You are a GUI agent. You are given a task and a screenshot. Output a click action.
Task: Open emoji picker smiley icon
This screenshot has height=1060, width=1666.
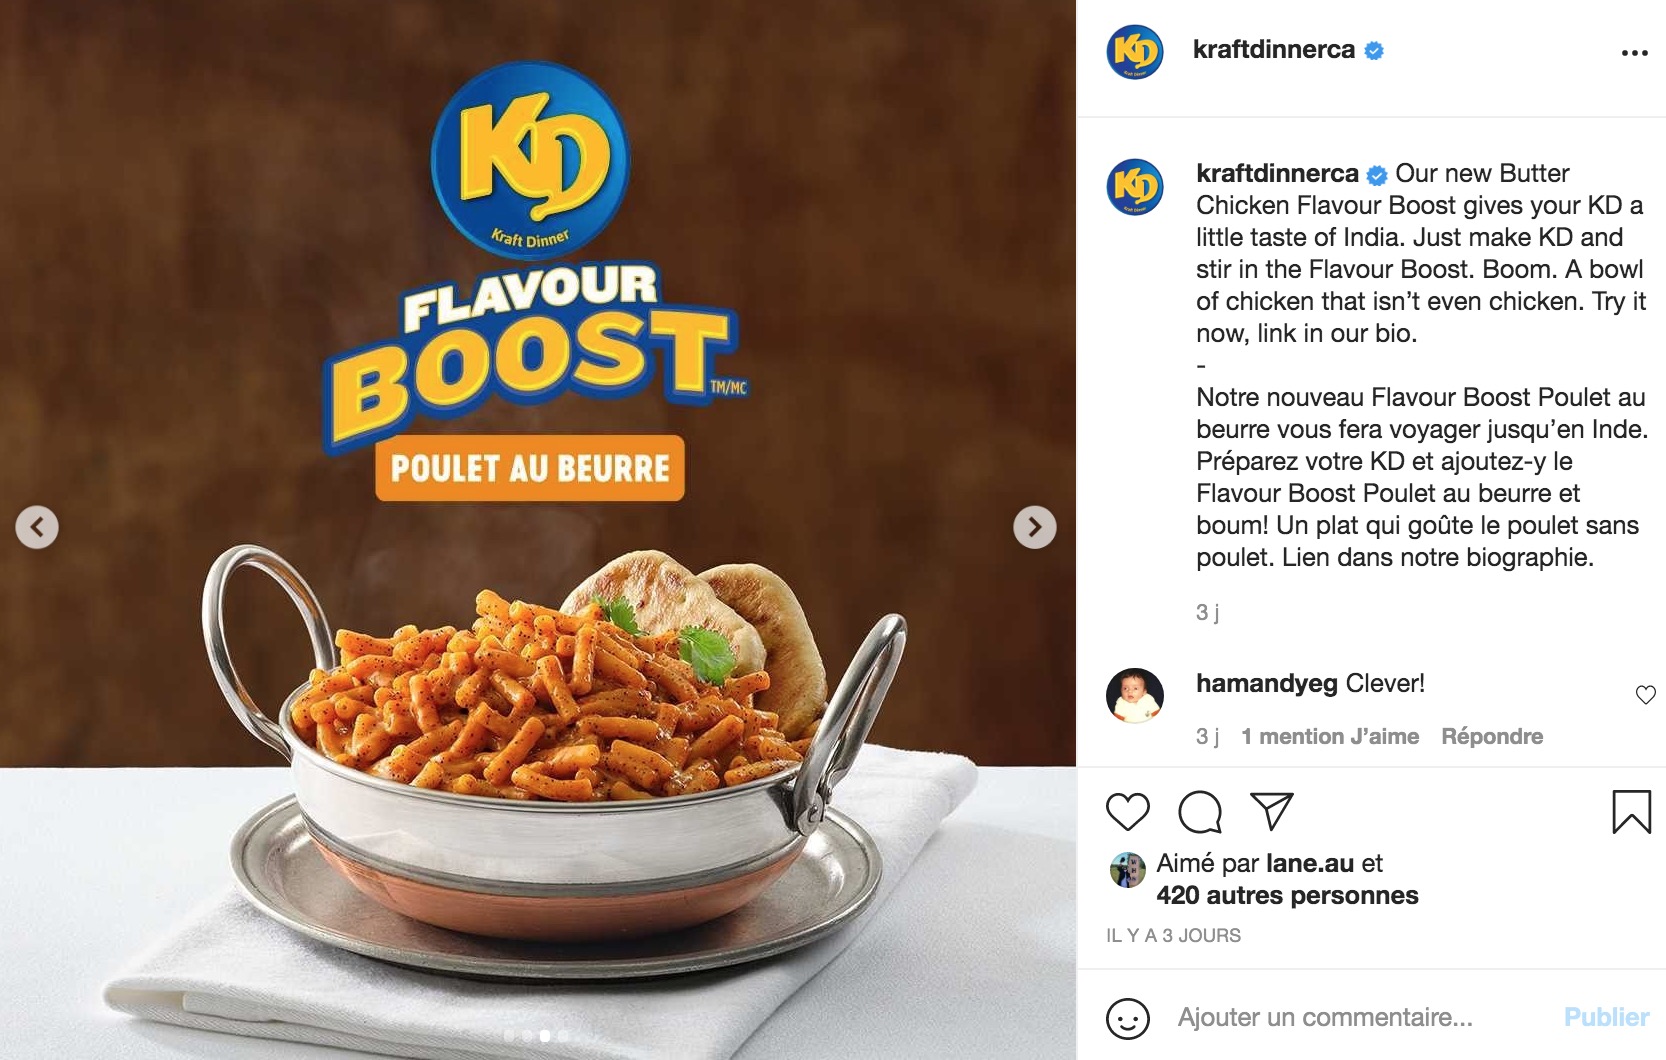coord(1127,1019)
